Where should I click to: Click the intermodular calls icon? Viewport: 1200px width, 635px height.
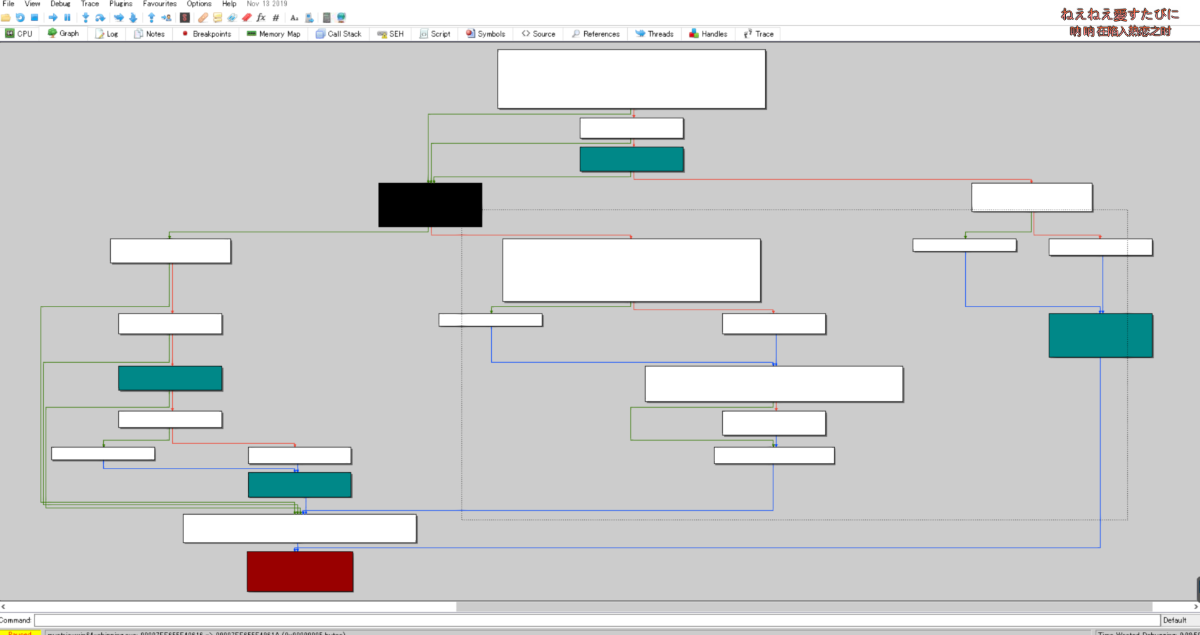[x=309, y=17]
